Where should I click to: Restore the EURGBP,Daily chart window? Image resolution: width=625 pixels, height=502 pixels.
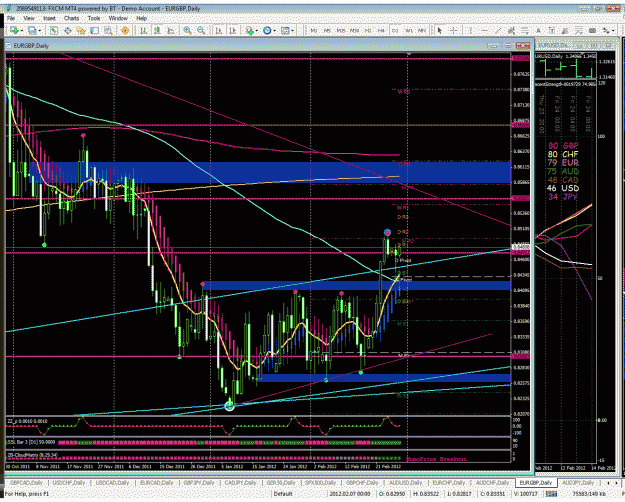pyautogui.click(x=508, y=46)
